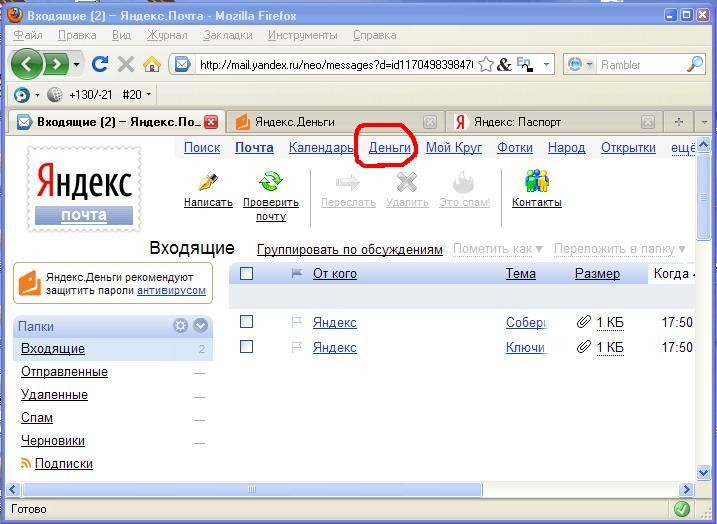
Task: Open the Переложить в папку dropdown
Action: point(620,249)
